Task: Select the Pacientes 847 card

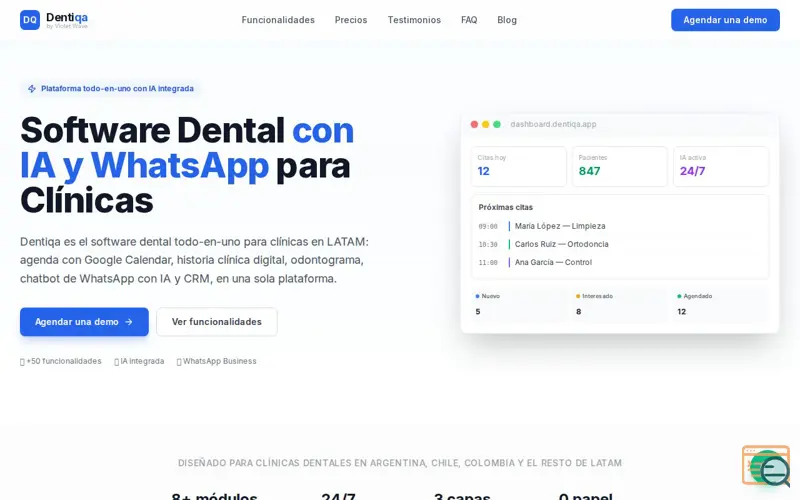Action: pyautogui.click(x=619, y=166)
